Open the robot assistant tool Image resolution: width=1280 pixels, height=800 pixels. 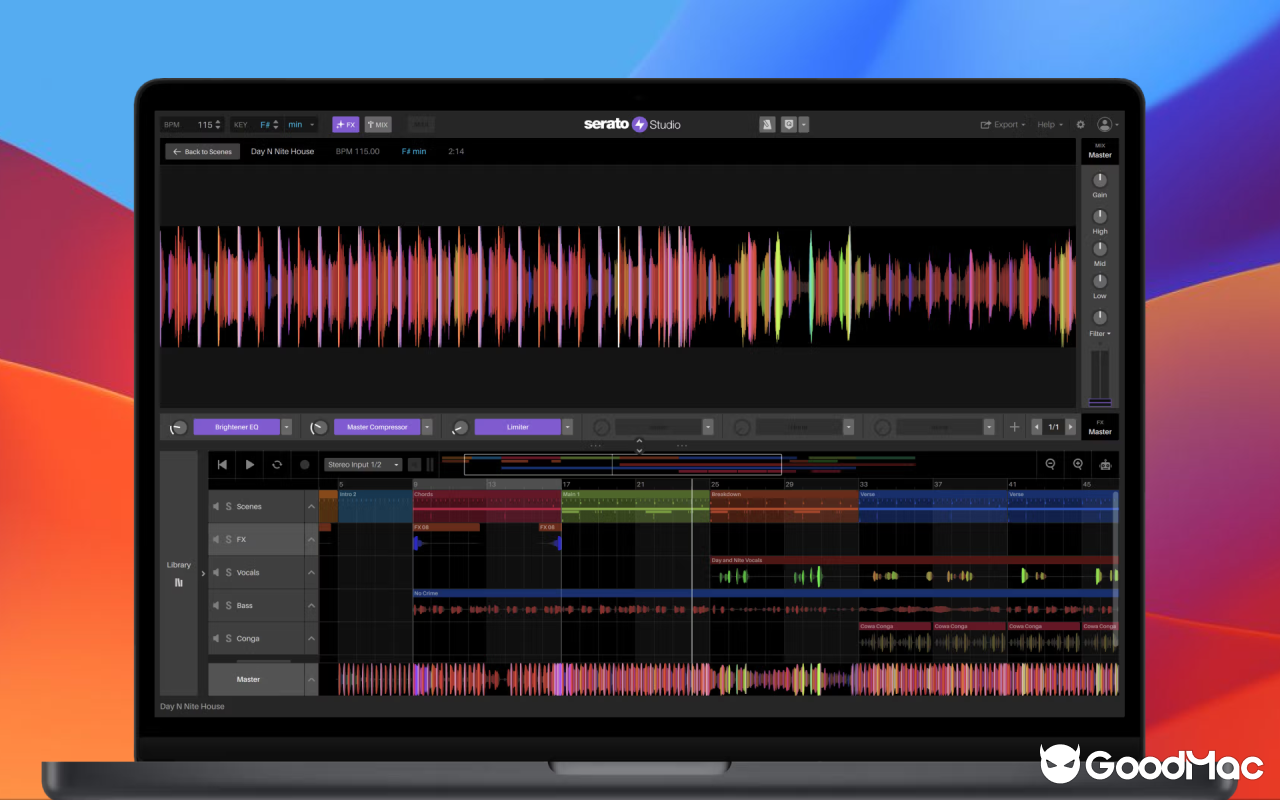click(1105, 464)
